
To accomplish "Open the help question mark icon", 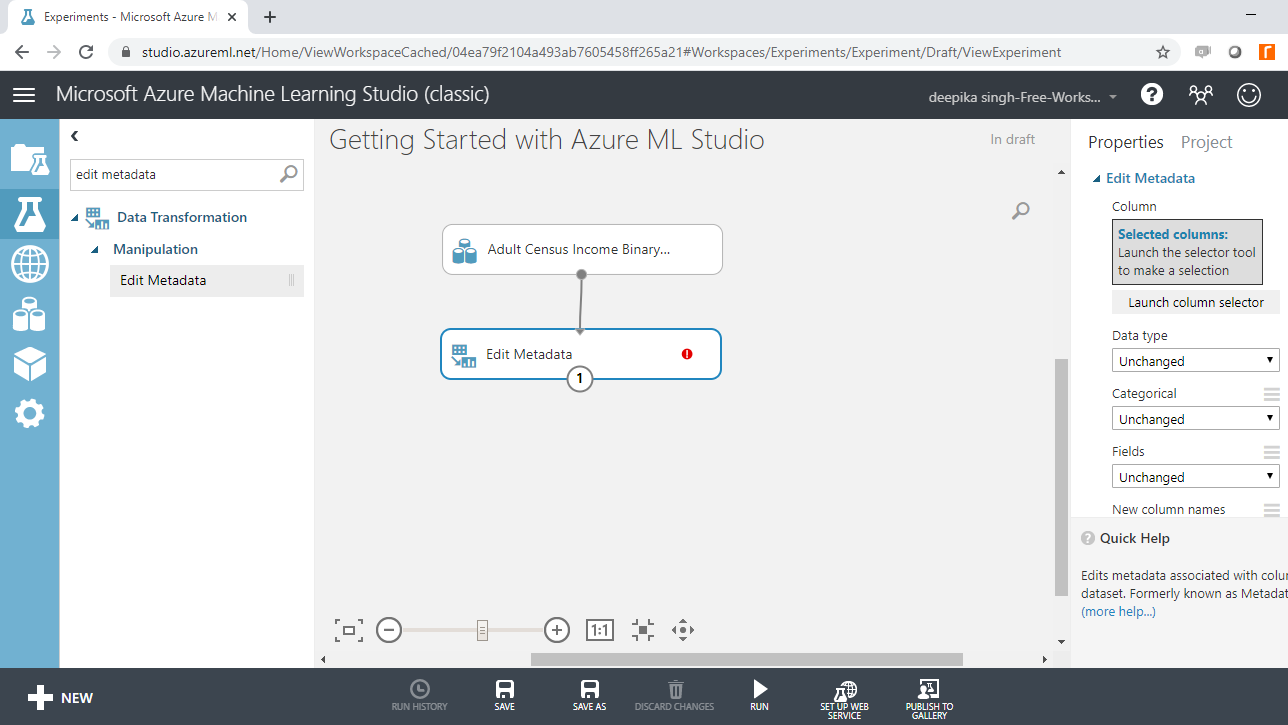I will (x=1152, y=95).
